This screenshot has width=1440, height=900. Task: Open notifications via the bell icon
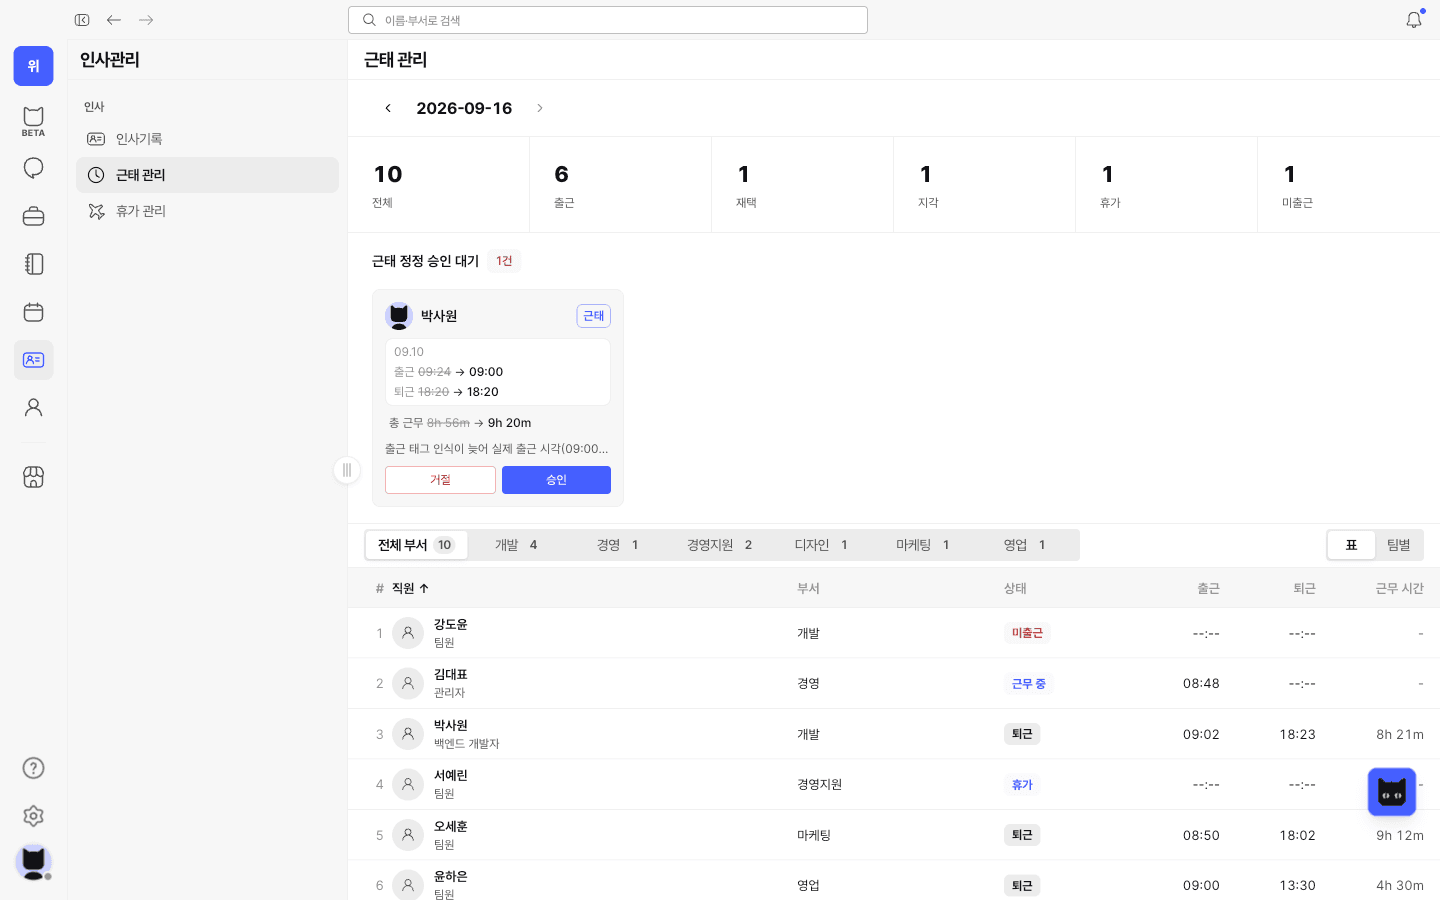(x=1414, y=20)
